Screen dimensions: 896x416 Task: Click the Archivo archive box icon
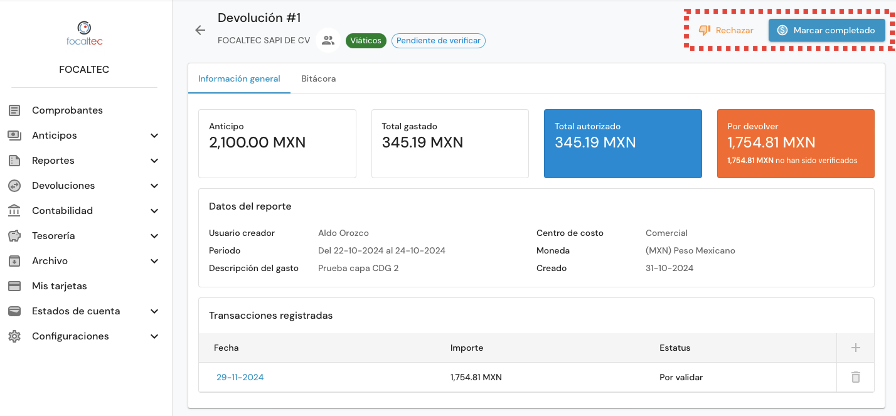pos(15,261)
